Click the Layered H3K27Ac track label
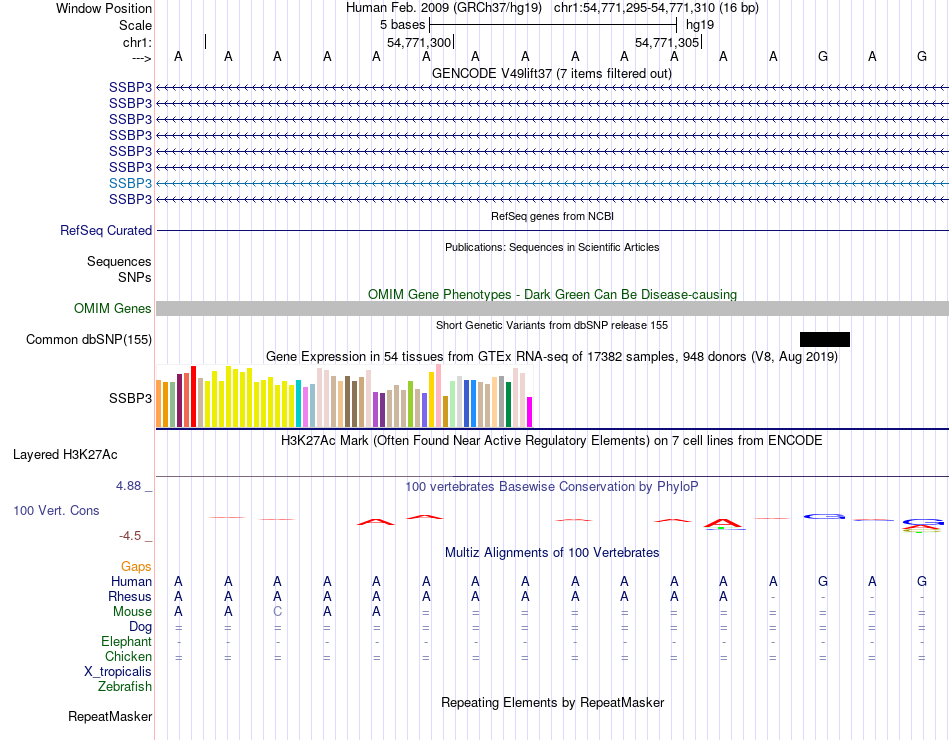This screenshot has width=950, height=740. (x=65, y=455)
